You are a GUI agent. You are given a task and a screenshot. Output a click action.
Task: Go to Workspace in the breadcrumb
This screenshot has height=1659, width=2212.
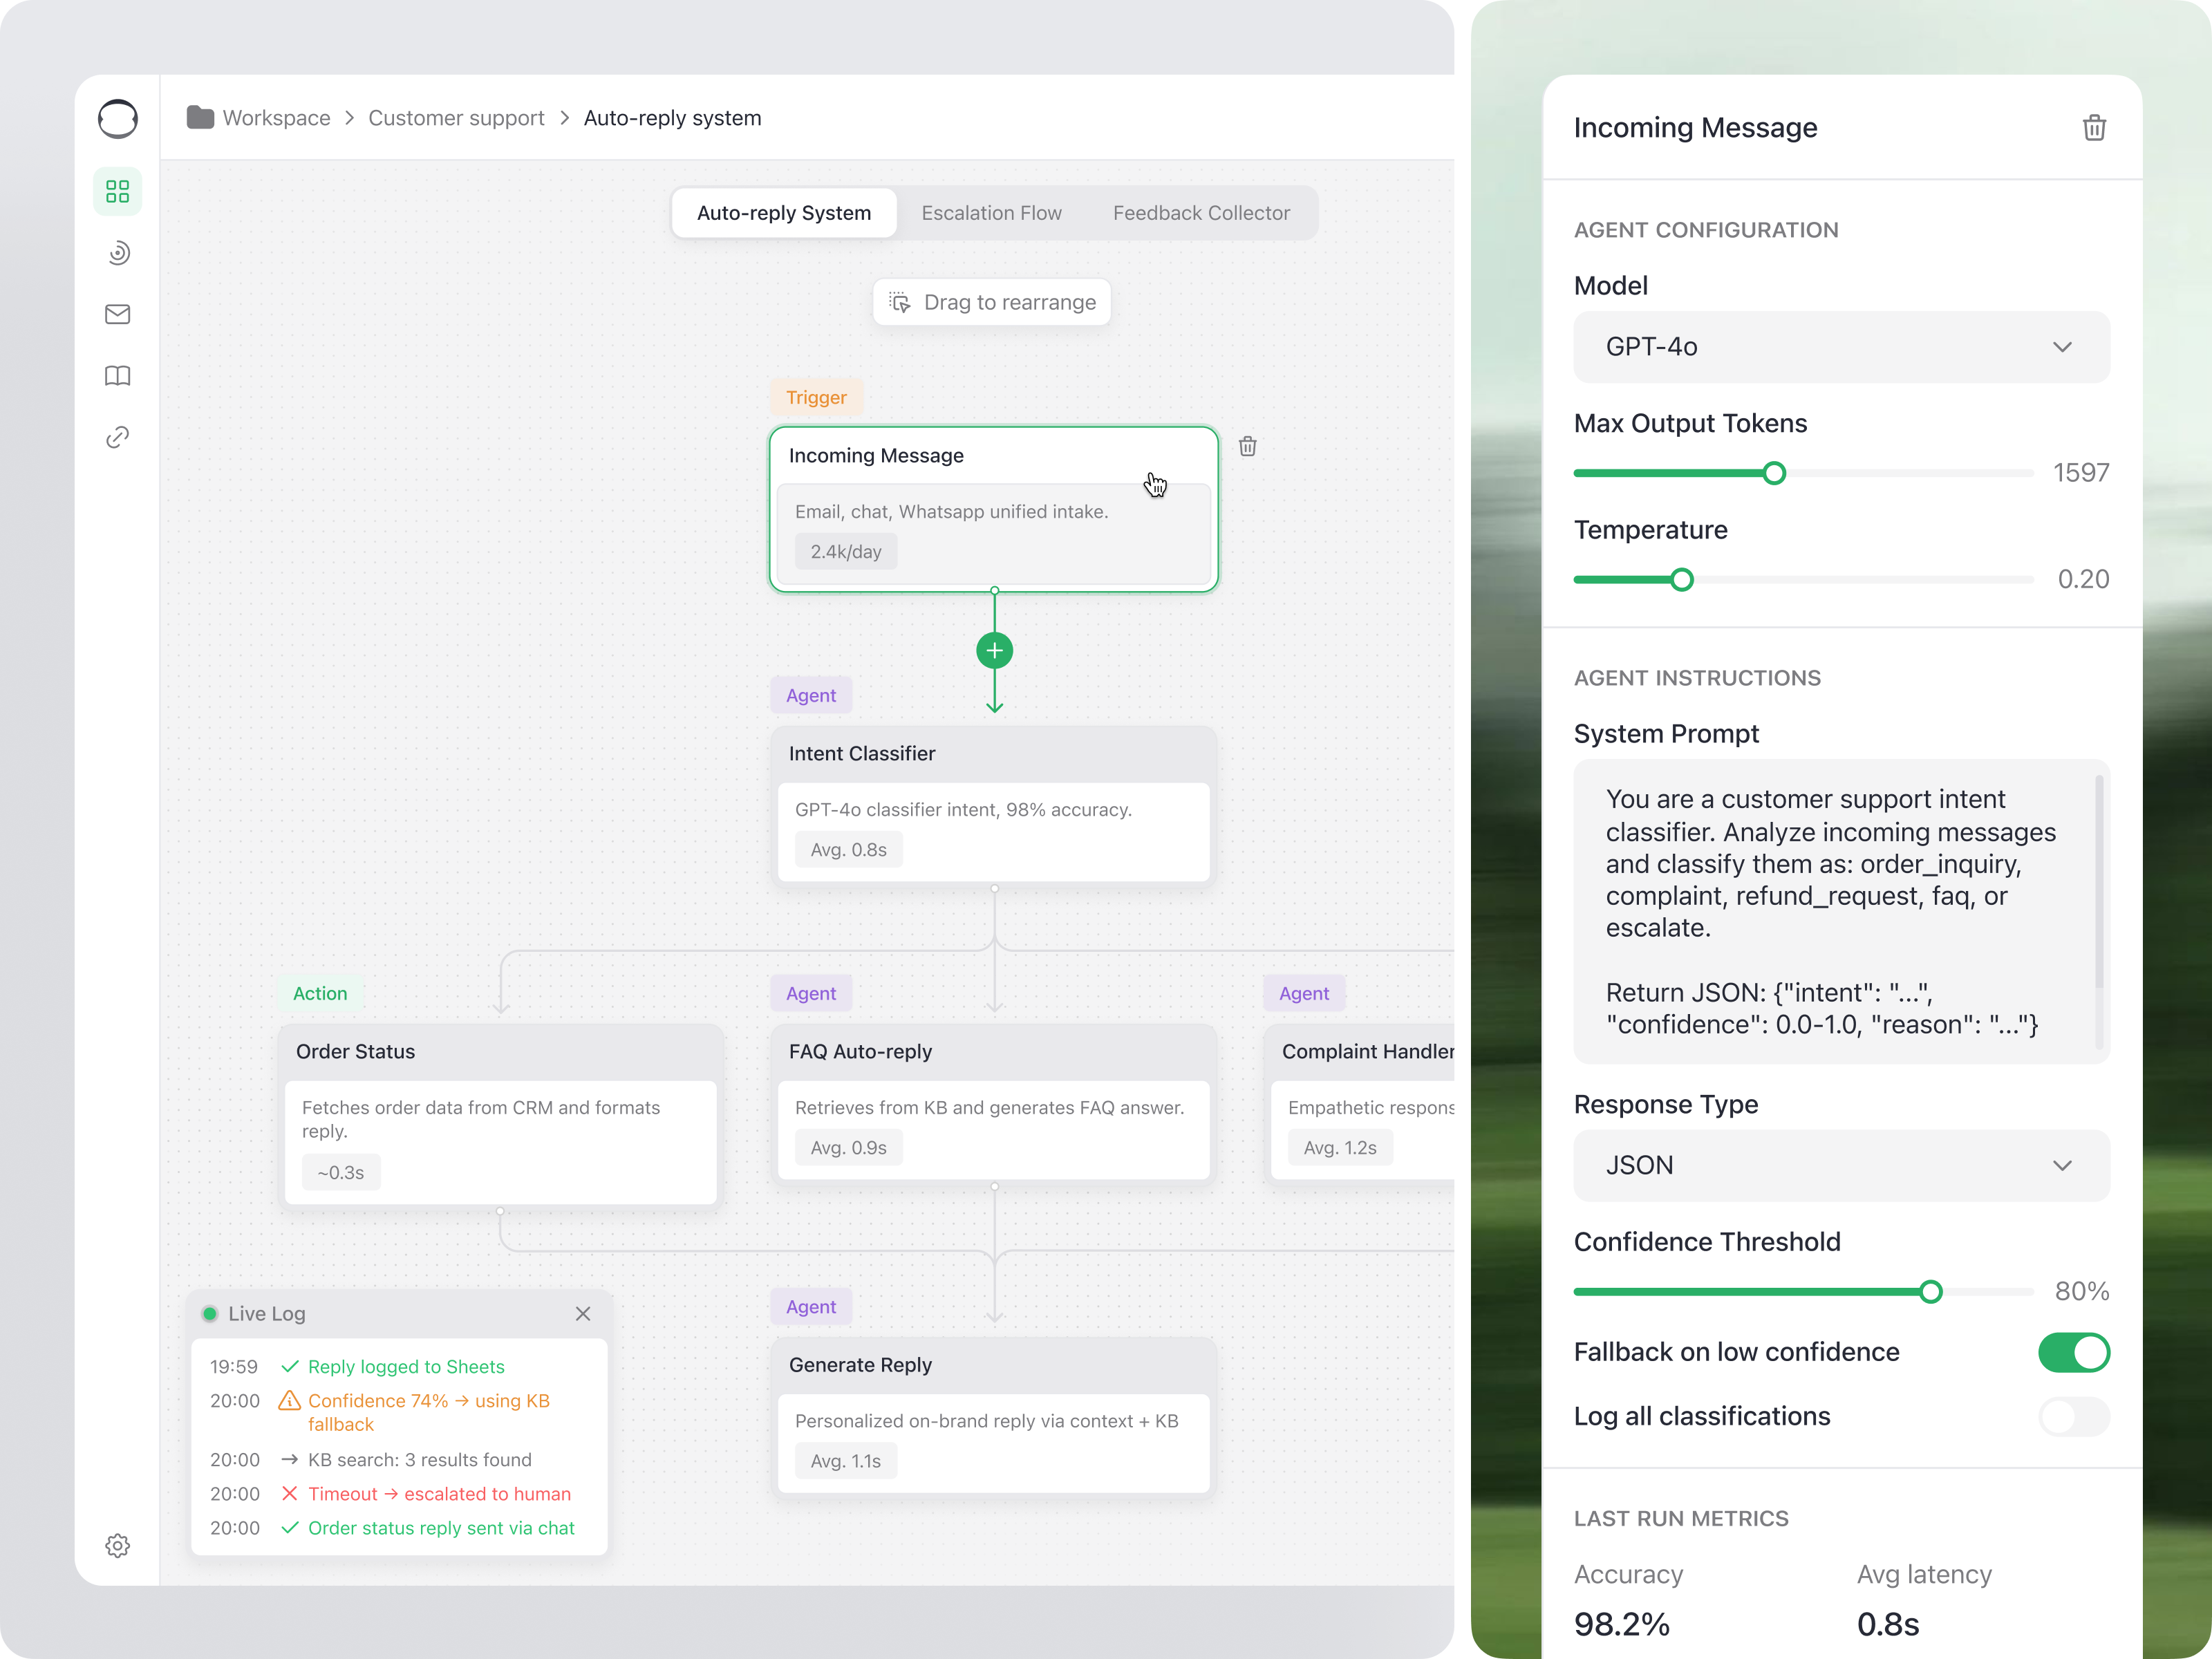(x=276, y=118)
